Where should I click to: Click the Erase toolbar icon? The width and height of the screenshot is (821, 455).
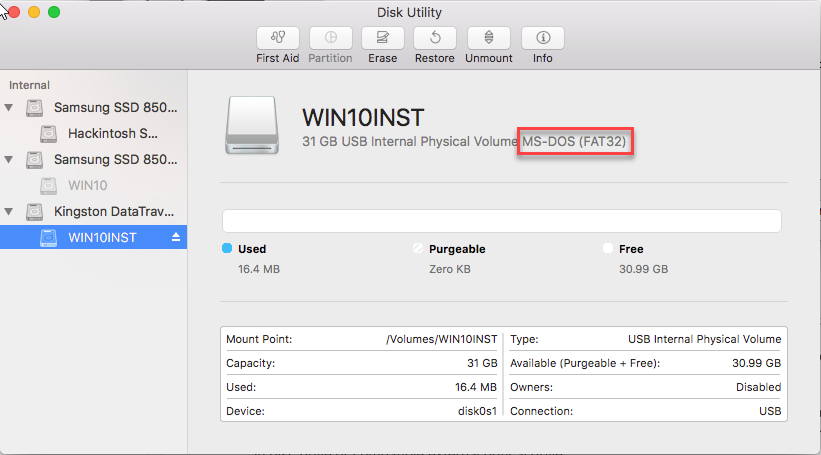pyautogui.click(x=382, y=38)
